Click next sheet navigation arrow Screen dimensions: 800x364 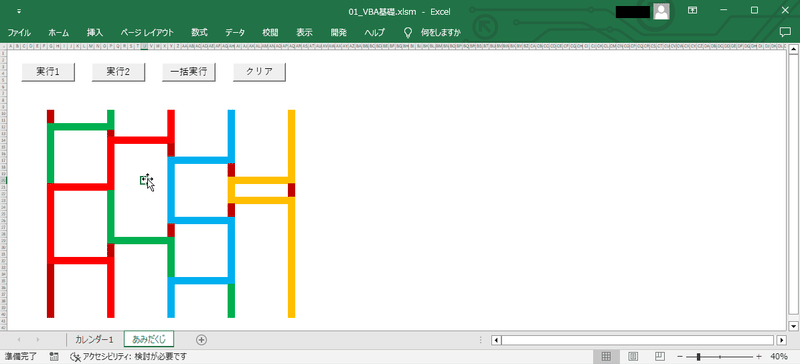[x=37, y=339]
